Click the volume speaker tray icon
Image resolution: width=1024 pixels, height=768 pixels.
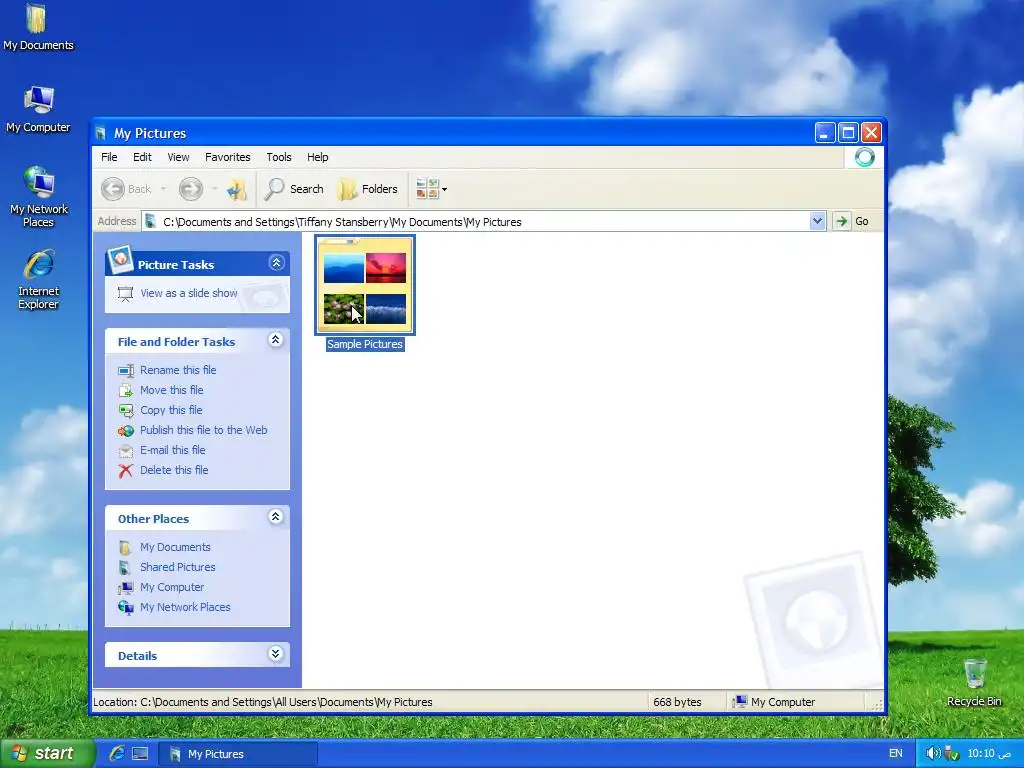(x=933, y=753)
